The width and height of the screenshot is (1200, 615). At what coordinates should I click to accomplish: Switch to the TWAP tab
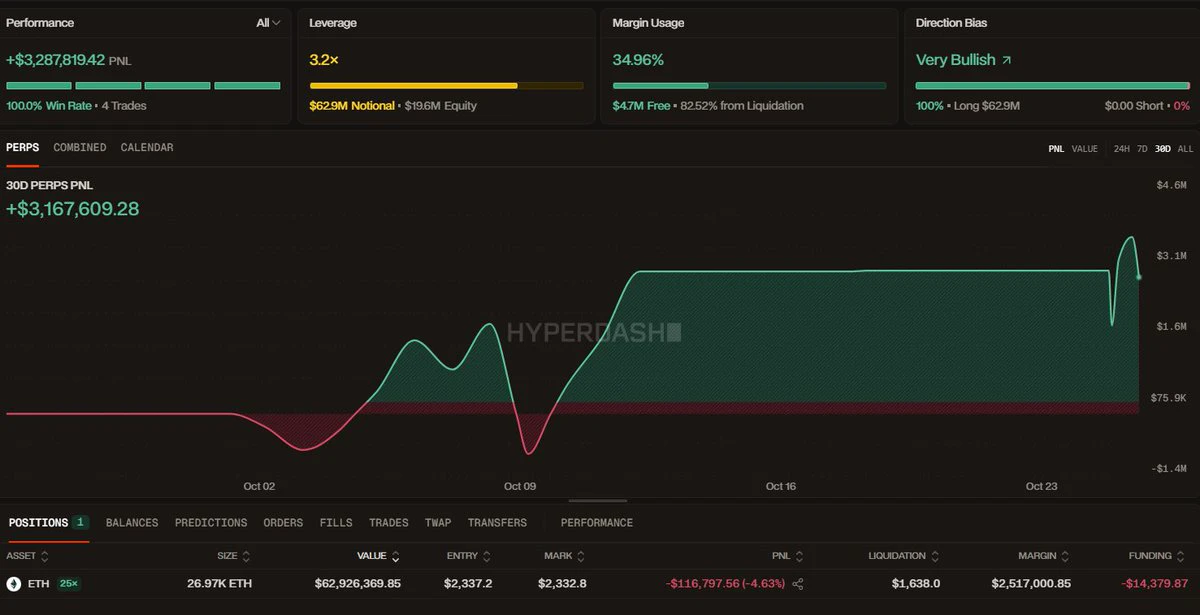pyautogui.click(x=438, y=523)
